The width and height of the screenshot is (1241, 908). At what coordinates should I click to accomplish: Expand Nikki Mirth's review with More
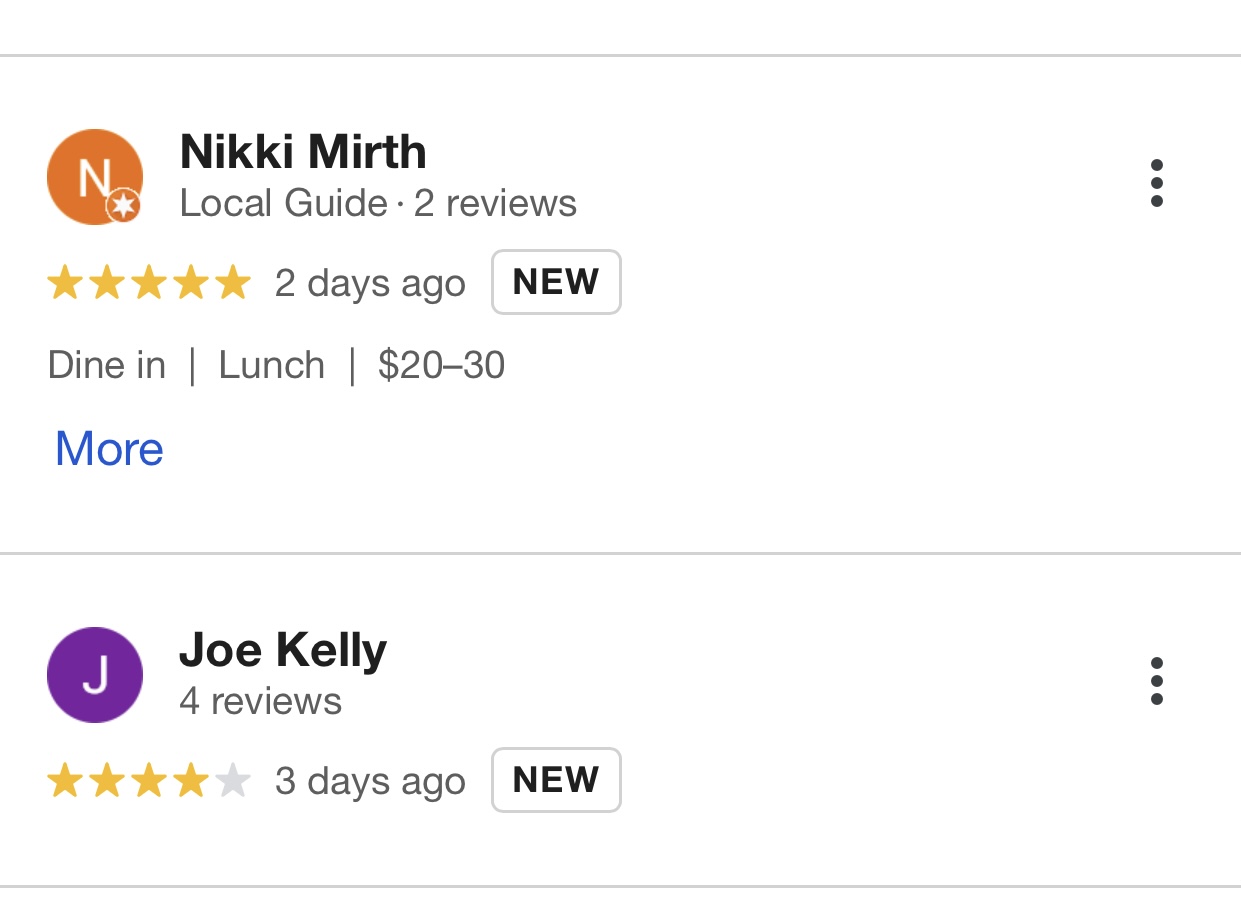(x=109, y=448)
